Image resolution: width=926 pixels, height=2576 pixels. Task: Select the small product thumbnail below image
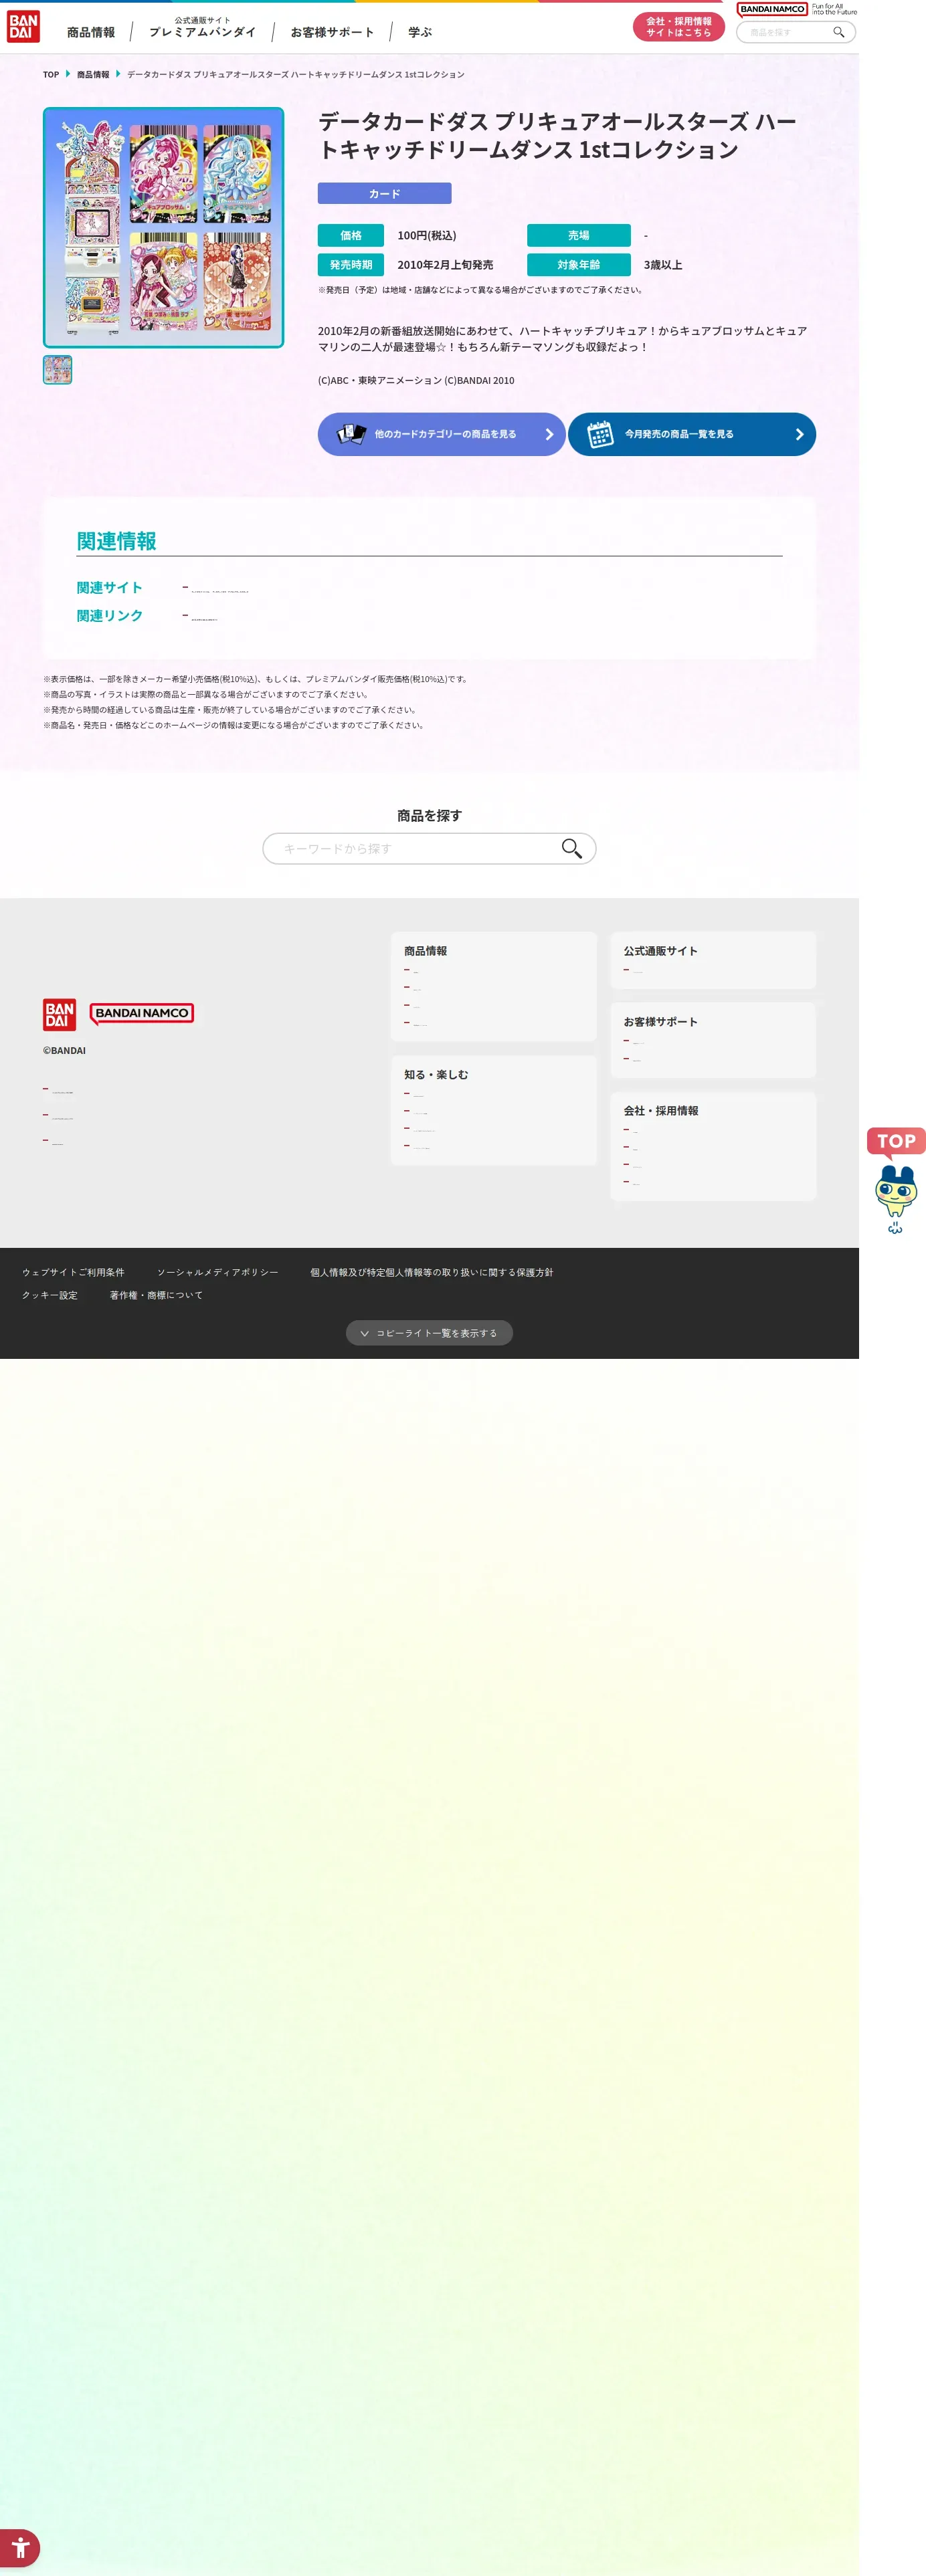(x=57, y=370)
